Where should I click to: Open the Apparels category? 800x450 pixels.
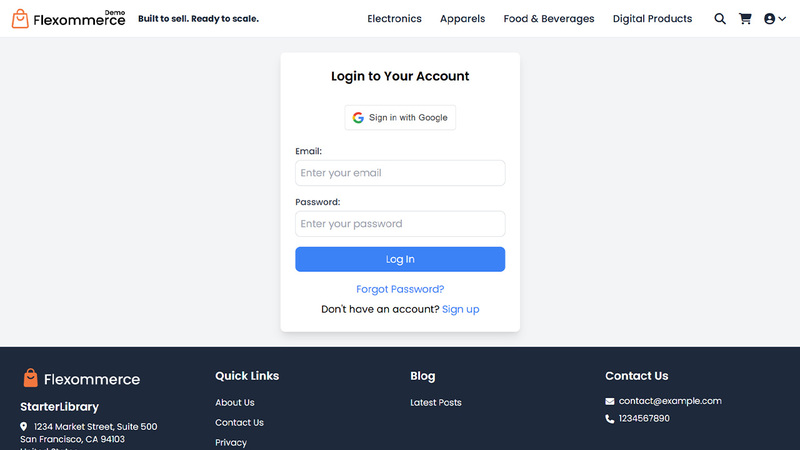point(462,19)
